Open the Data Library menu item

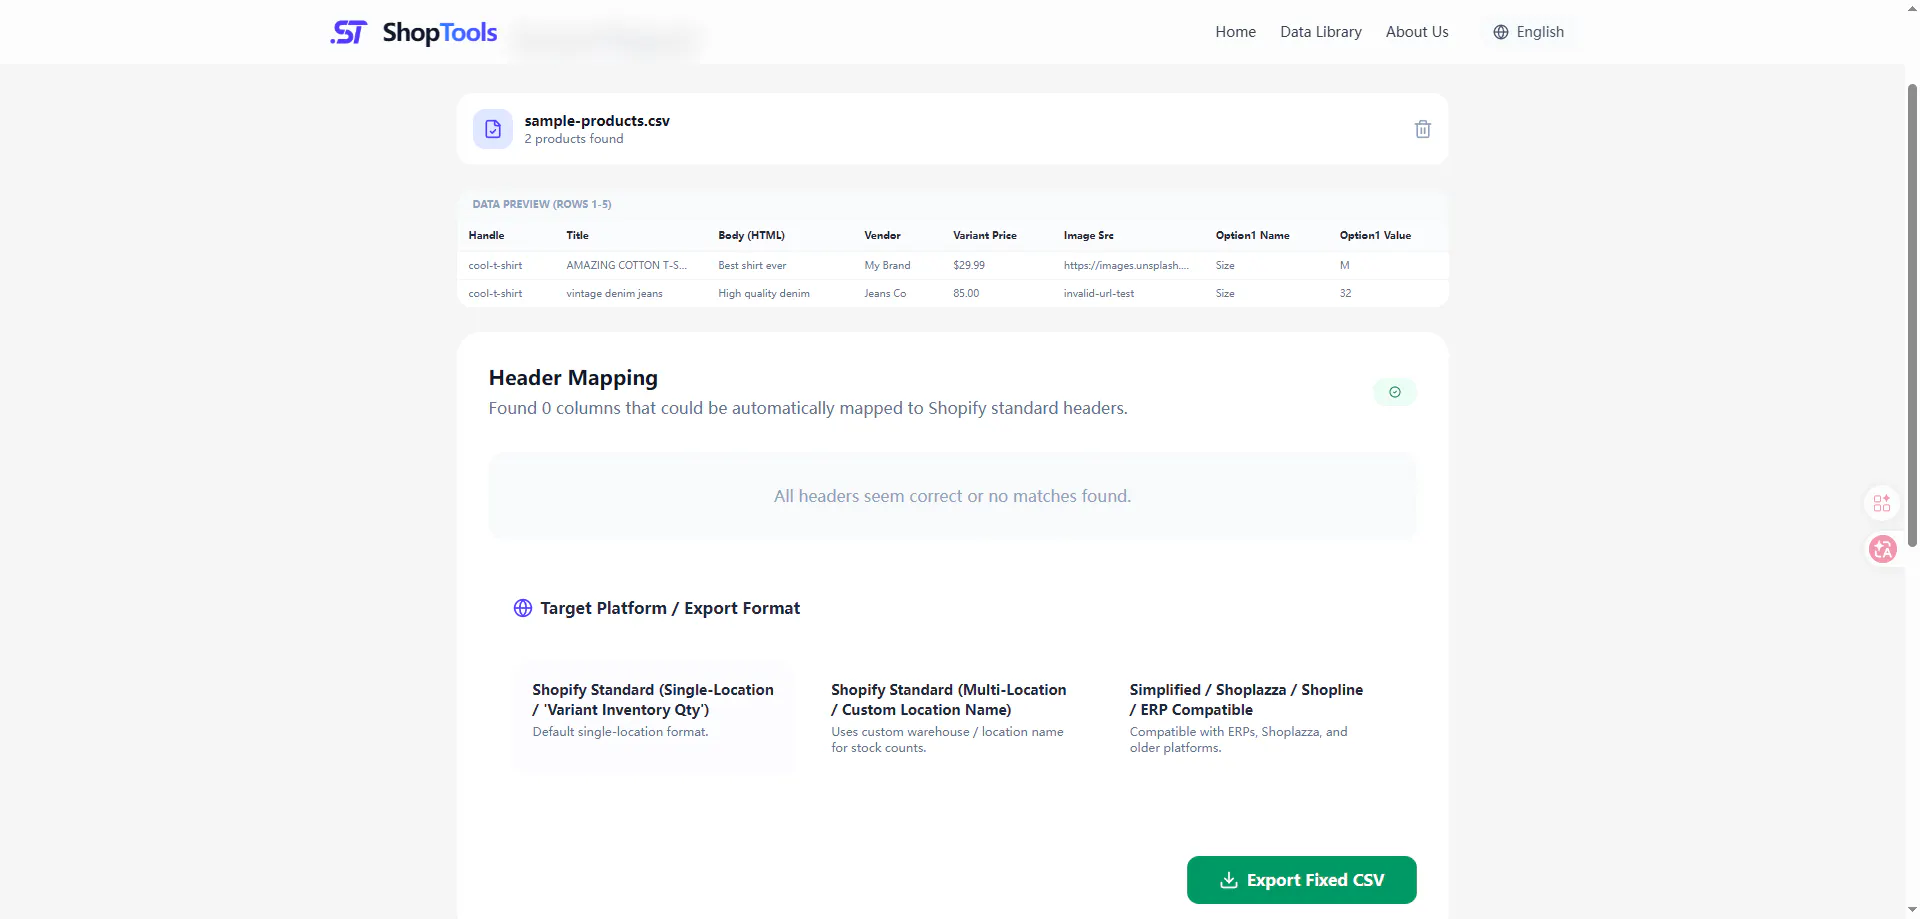[x=1320, y=32]
